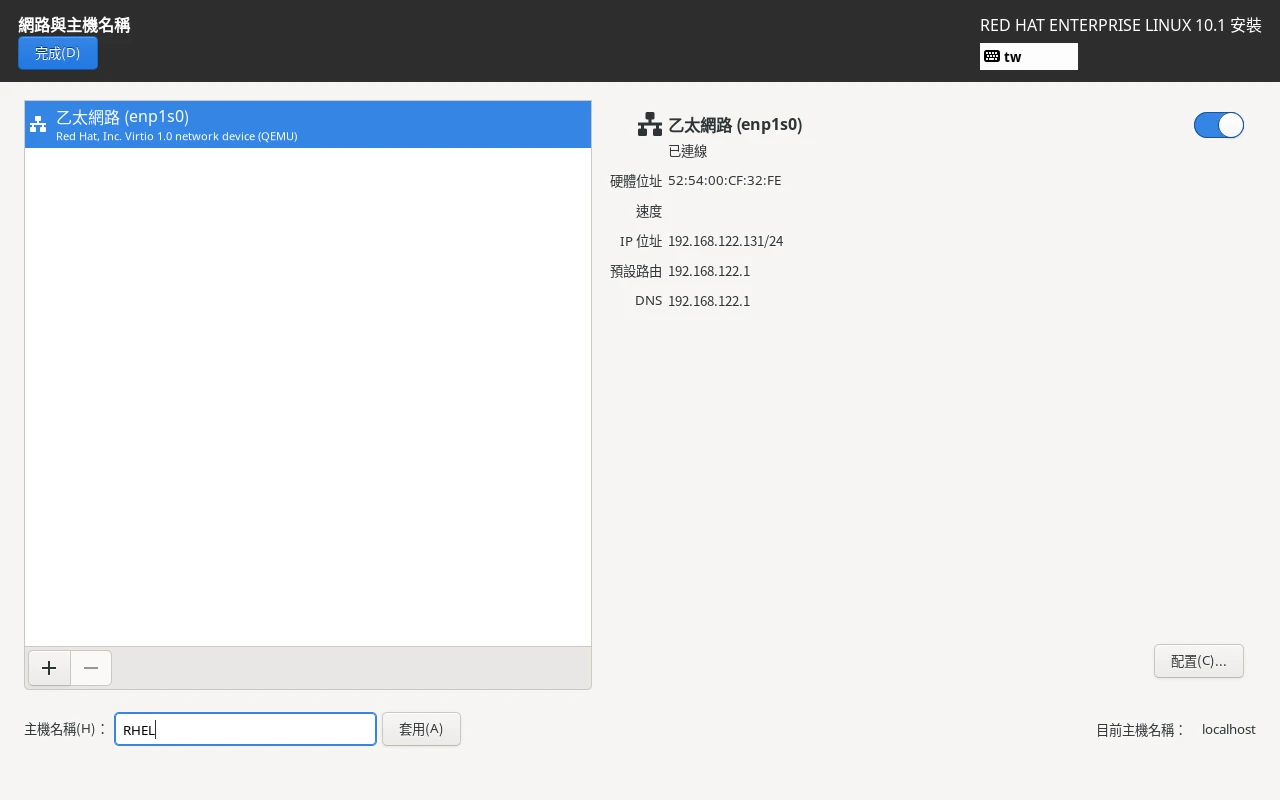This screenshot has height=800, width=1280.
Task: Click the 已連線 connection status text
Action: point(687,150)
